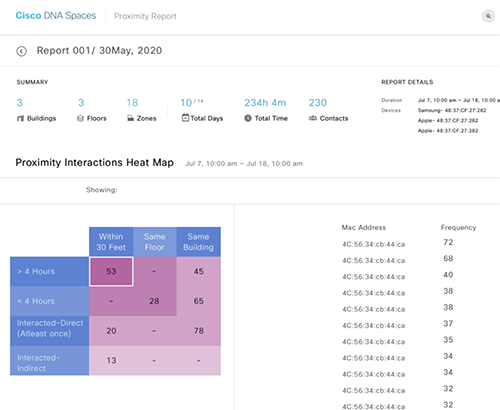This screenshot has height=410, width=500.
Task: Click the frequency value 37
Action: click(x=448, y=324)
